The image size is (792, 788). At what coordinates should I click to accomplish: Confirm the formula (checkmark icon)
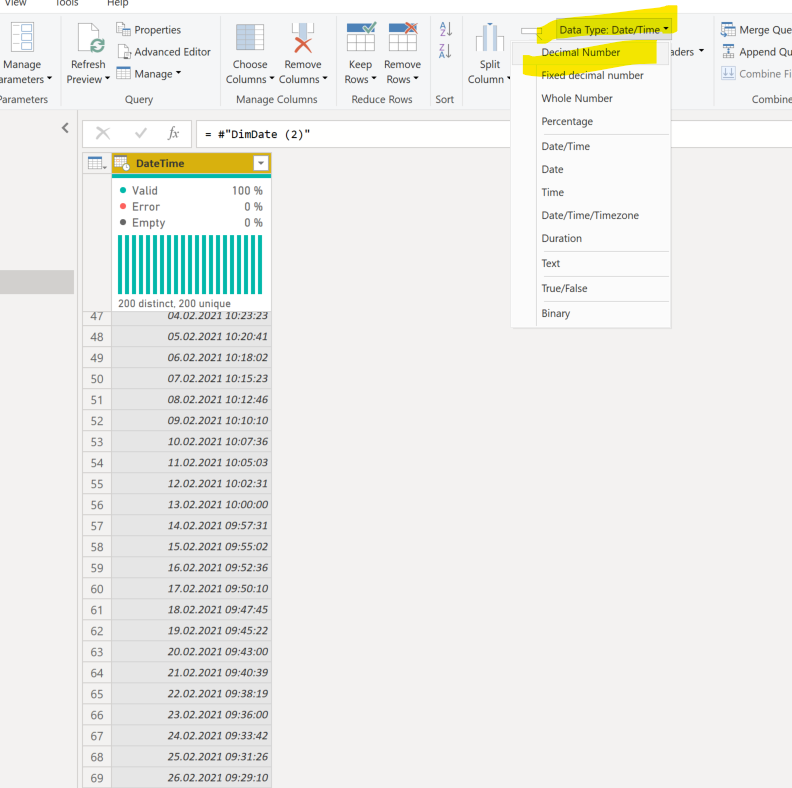(x=140, y=133)
